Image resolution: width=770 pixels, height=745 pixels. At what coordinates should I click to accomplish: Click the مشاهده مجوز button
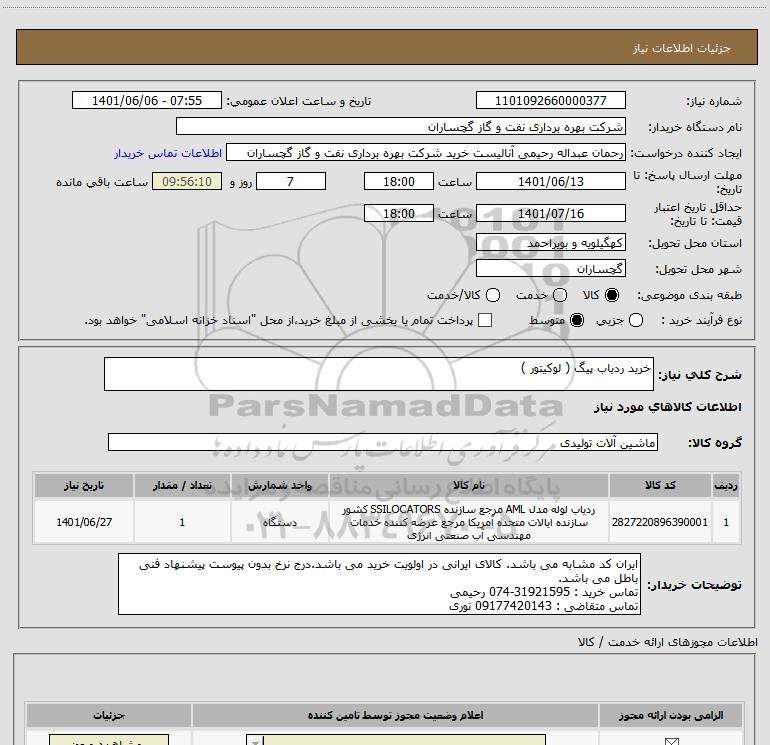(109, 741)
